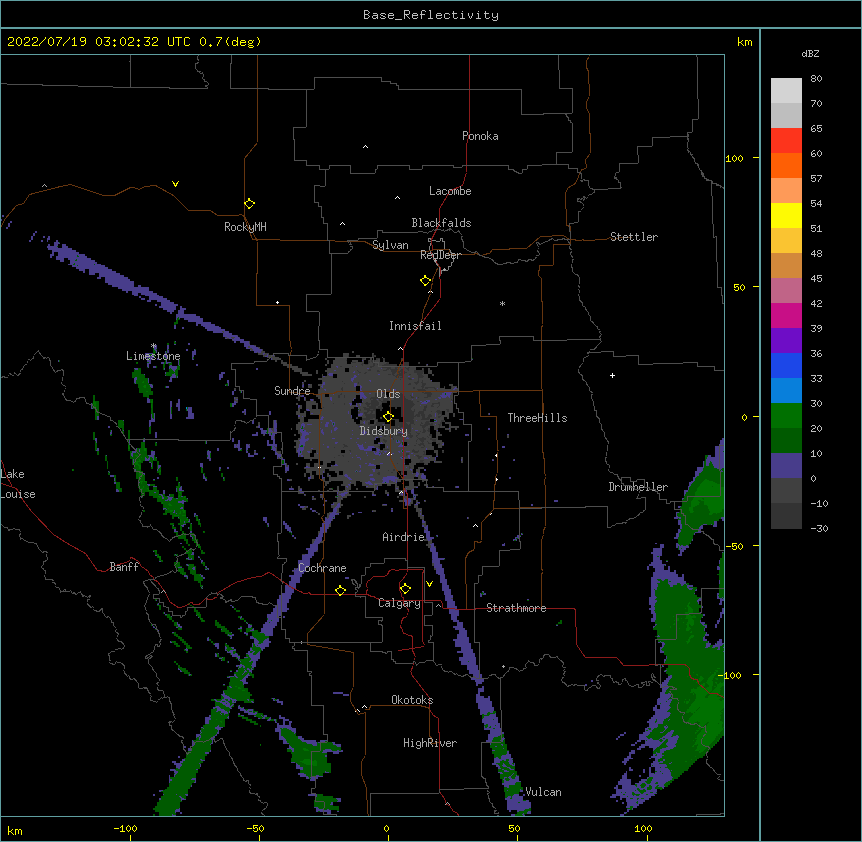Click the dBZ legend heading

tap(810, 53)
